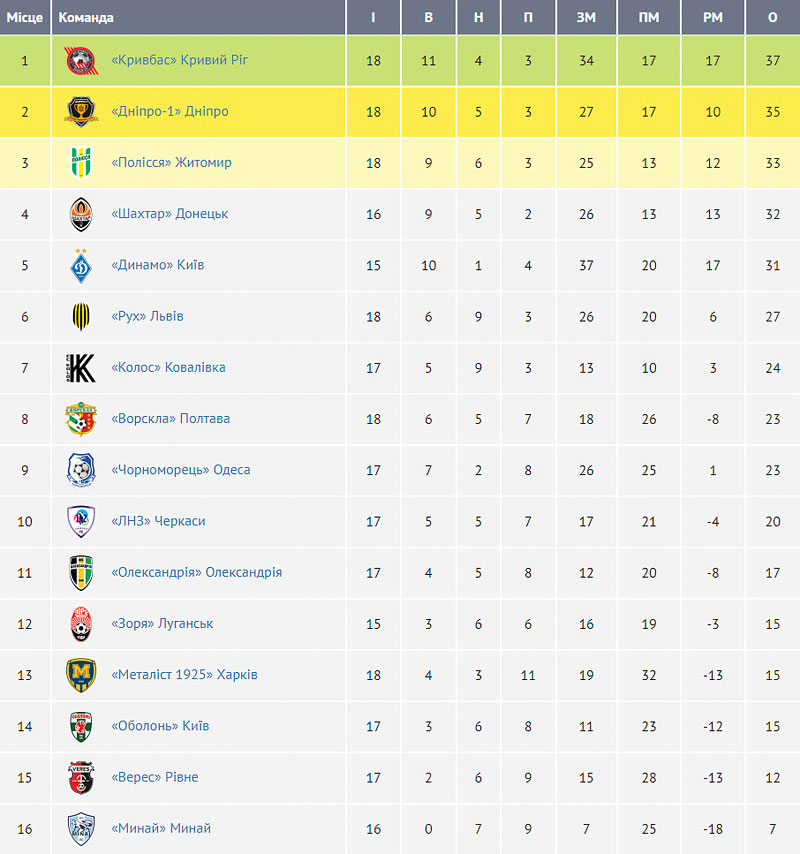Open the «Оболонь» Київ team link
This screenshot has width=800, height=854.
(160, 725)
